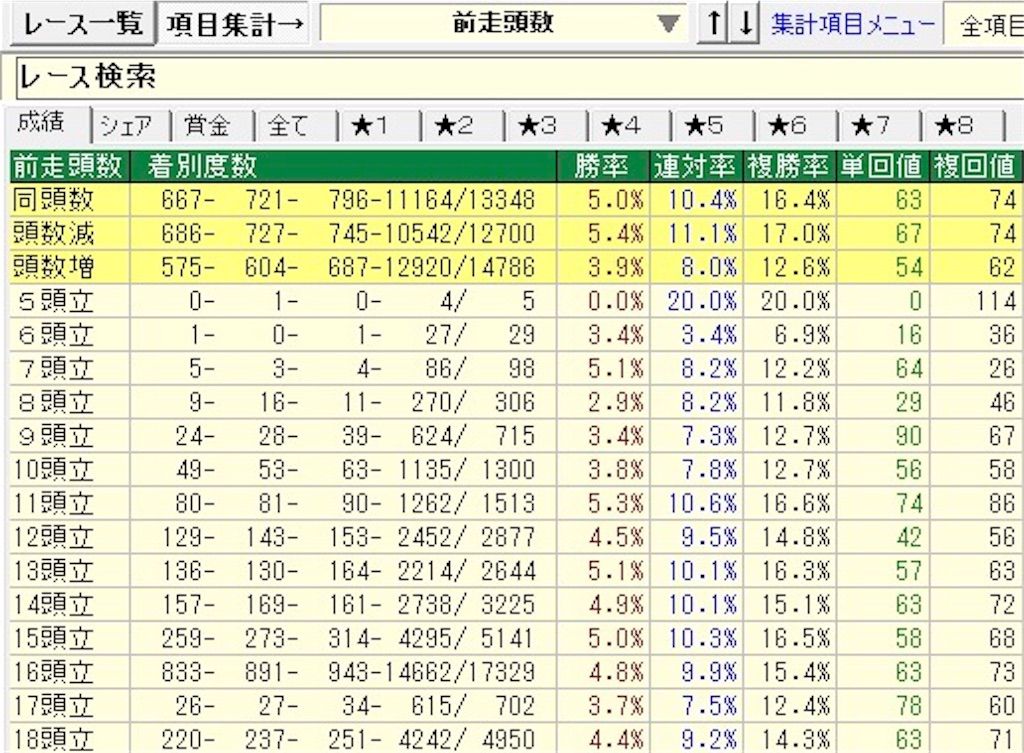Click the up arrow sort button

[713, 24]
